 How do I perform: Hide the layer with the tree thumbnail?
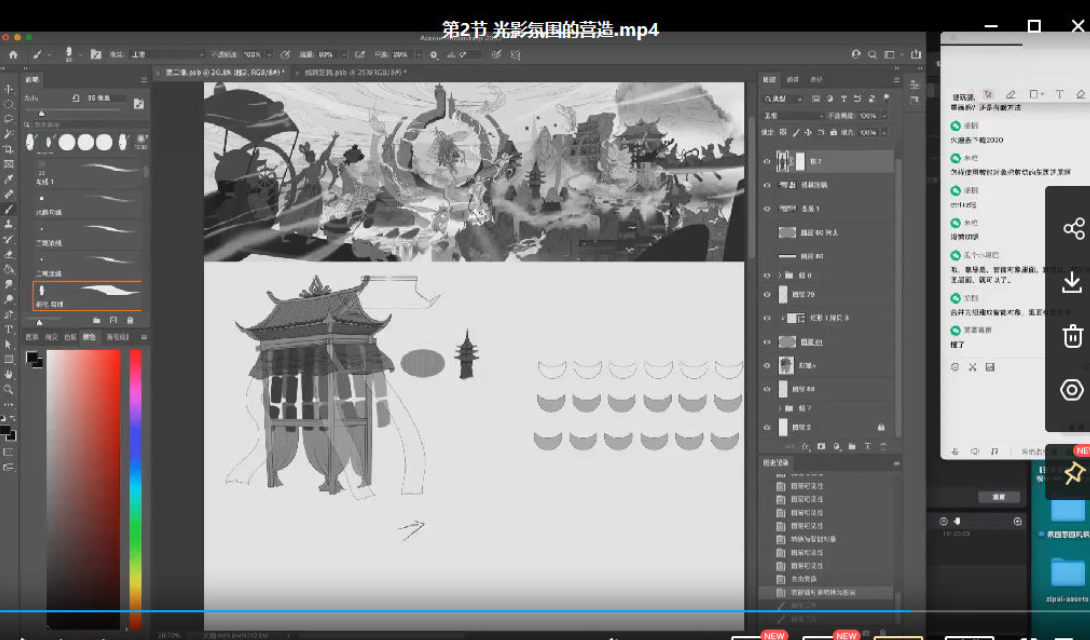coord(767,366)
